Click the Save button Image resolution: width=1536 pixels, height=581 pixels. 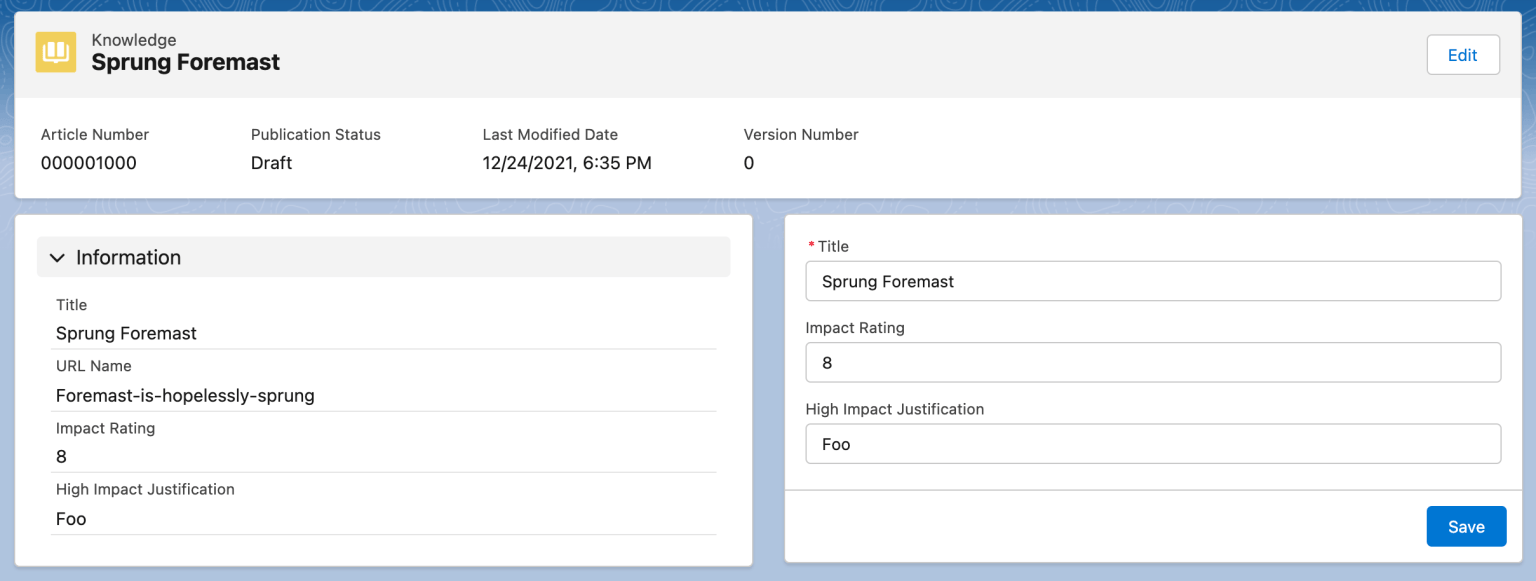pyautogui.click(x=1466, y=526)
